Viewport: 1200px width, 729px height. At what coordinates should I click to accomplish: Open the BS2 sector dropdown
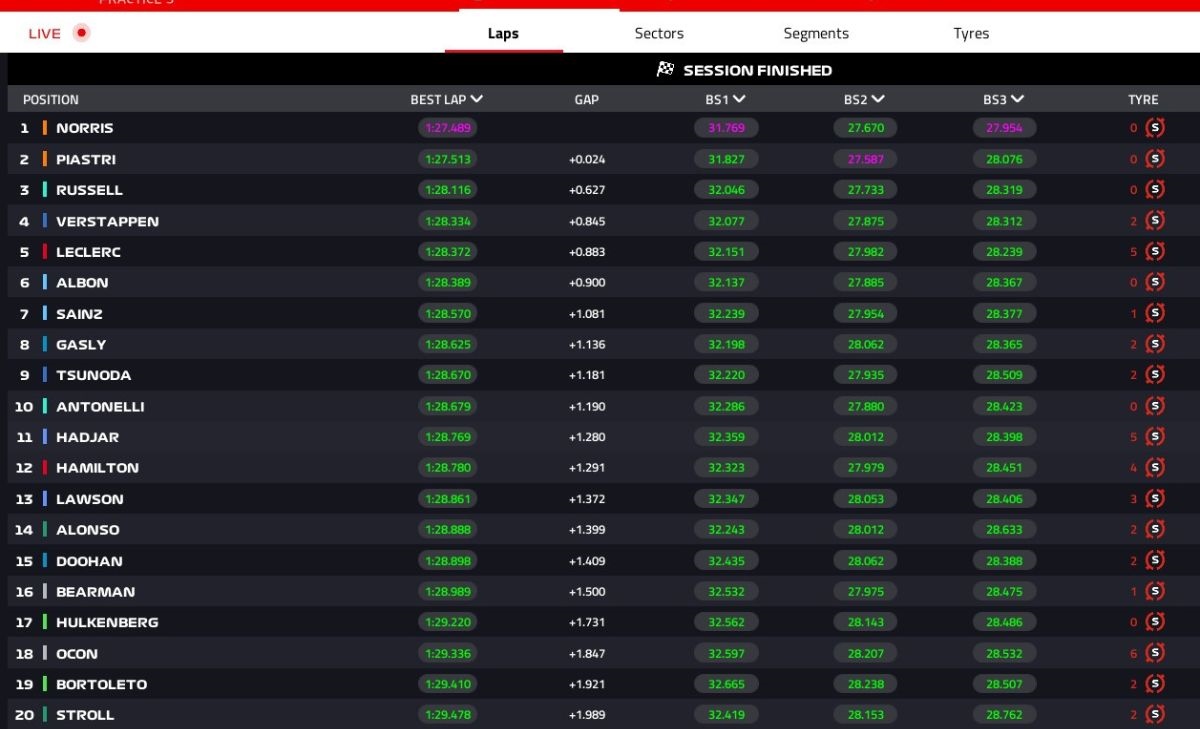[x=878, y=99]
